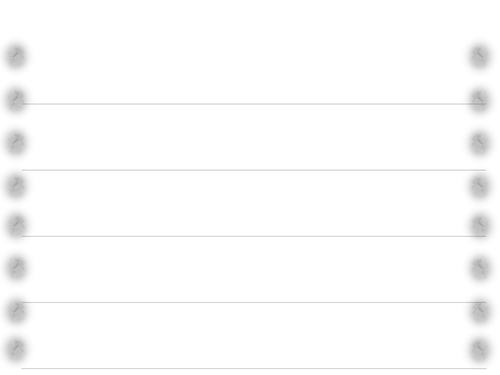The width and height of the screenshot is (500, 375).
Task: Click the blank row between third and fourth lines
Action: [254, 269]
